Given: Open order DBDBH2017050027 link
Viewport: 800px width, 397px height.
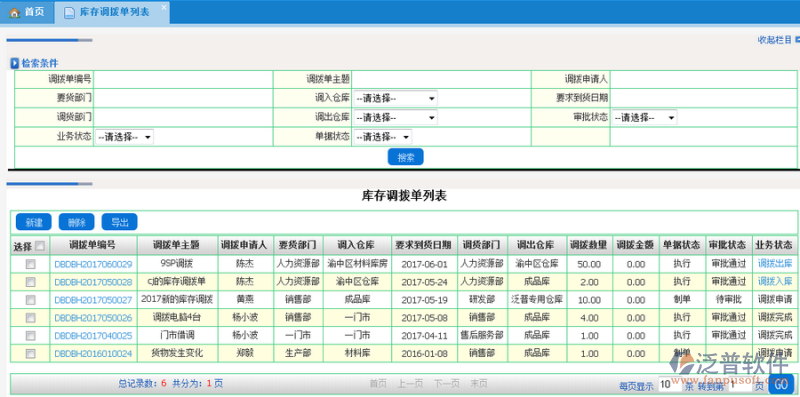Looking at the screenshot, I should click(x=93, y=300).
